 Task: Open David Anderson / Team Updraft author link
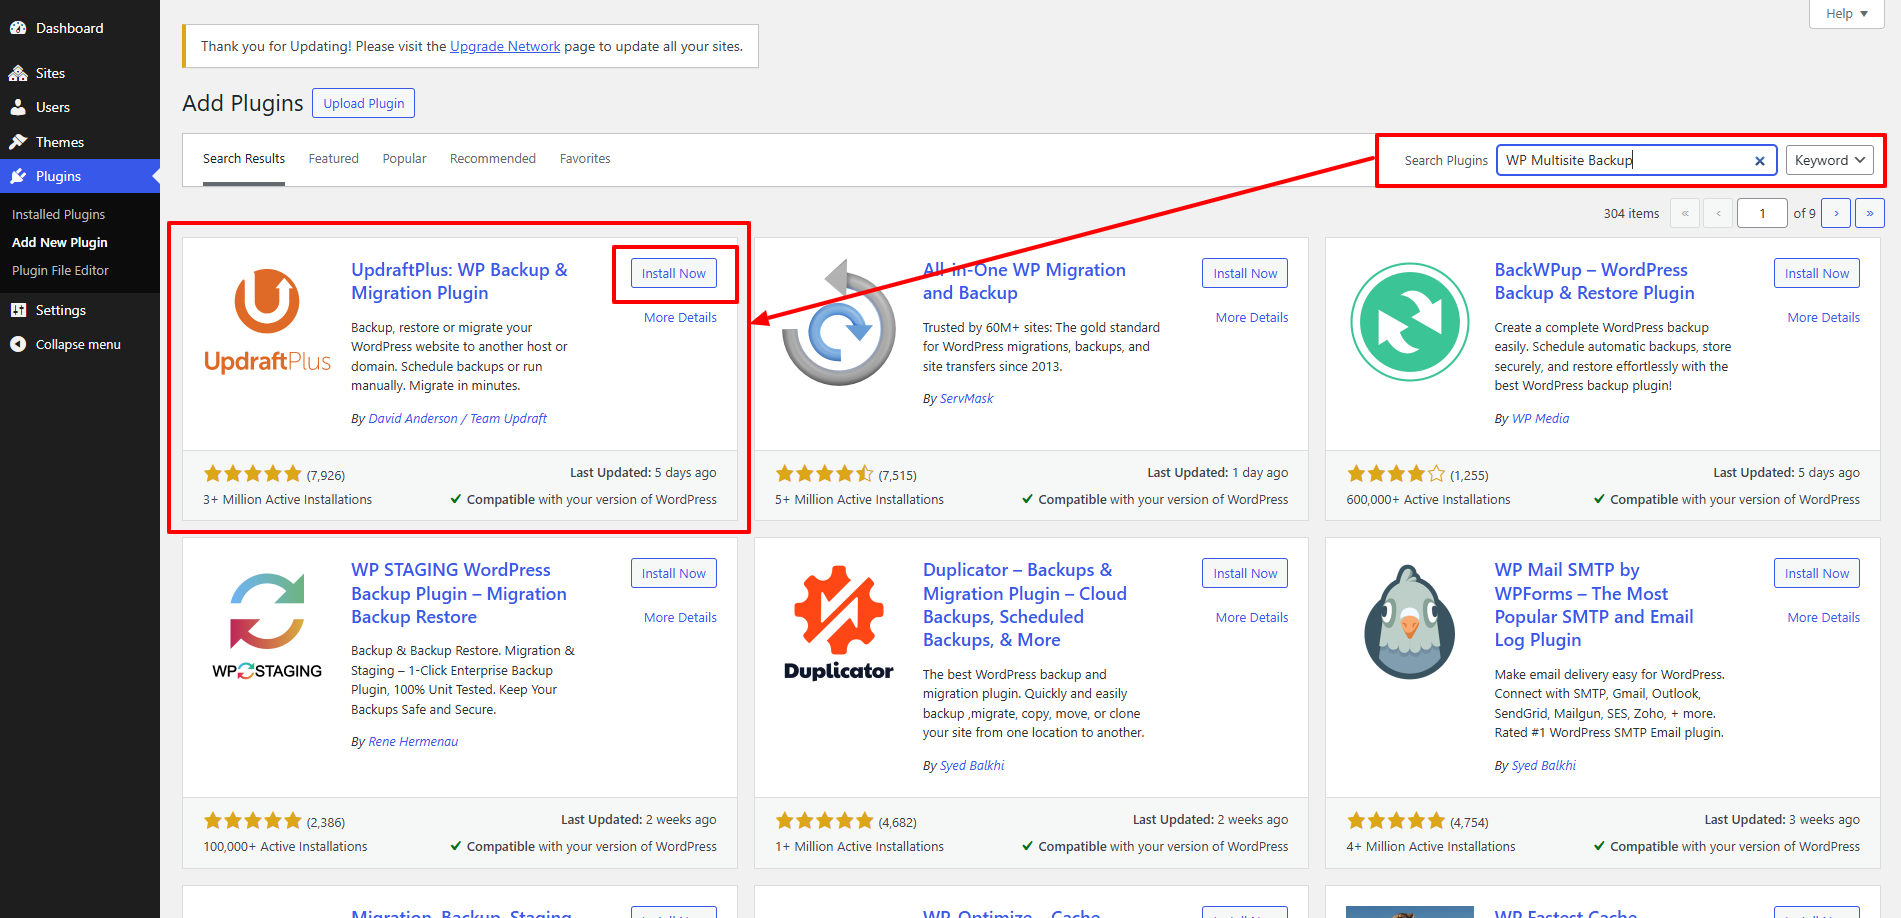(x=458, y=419)
